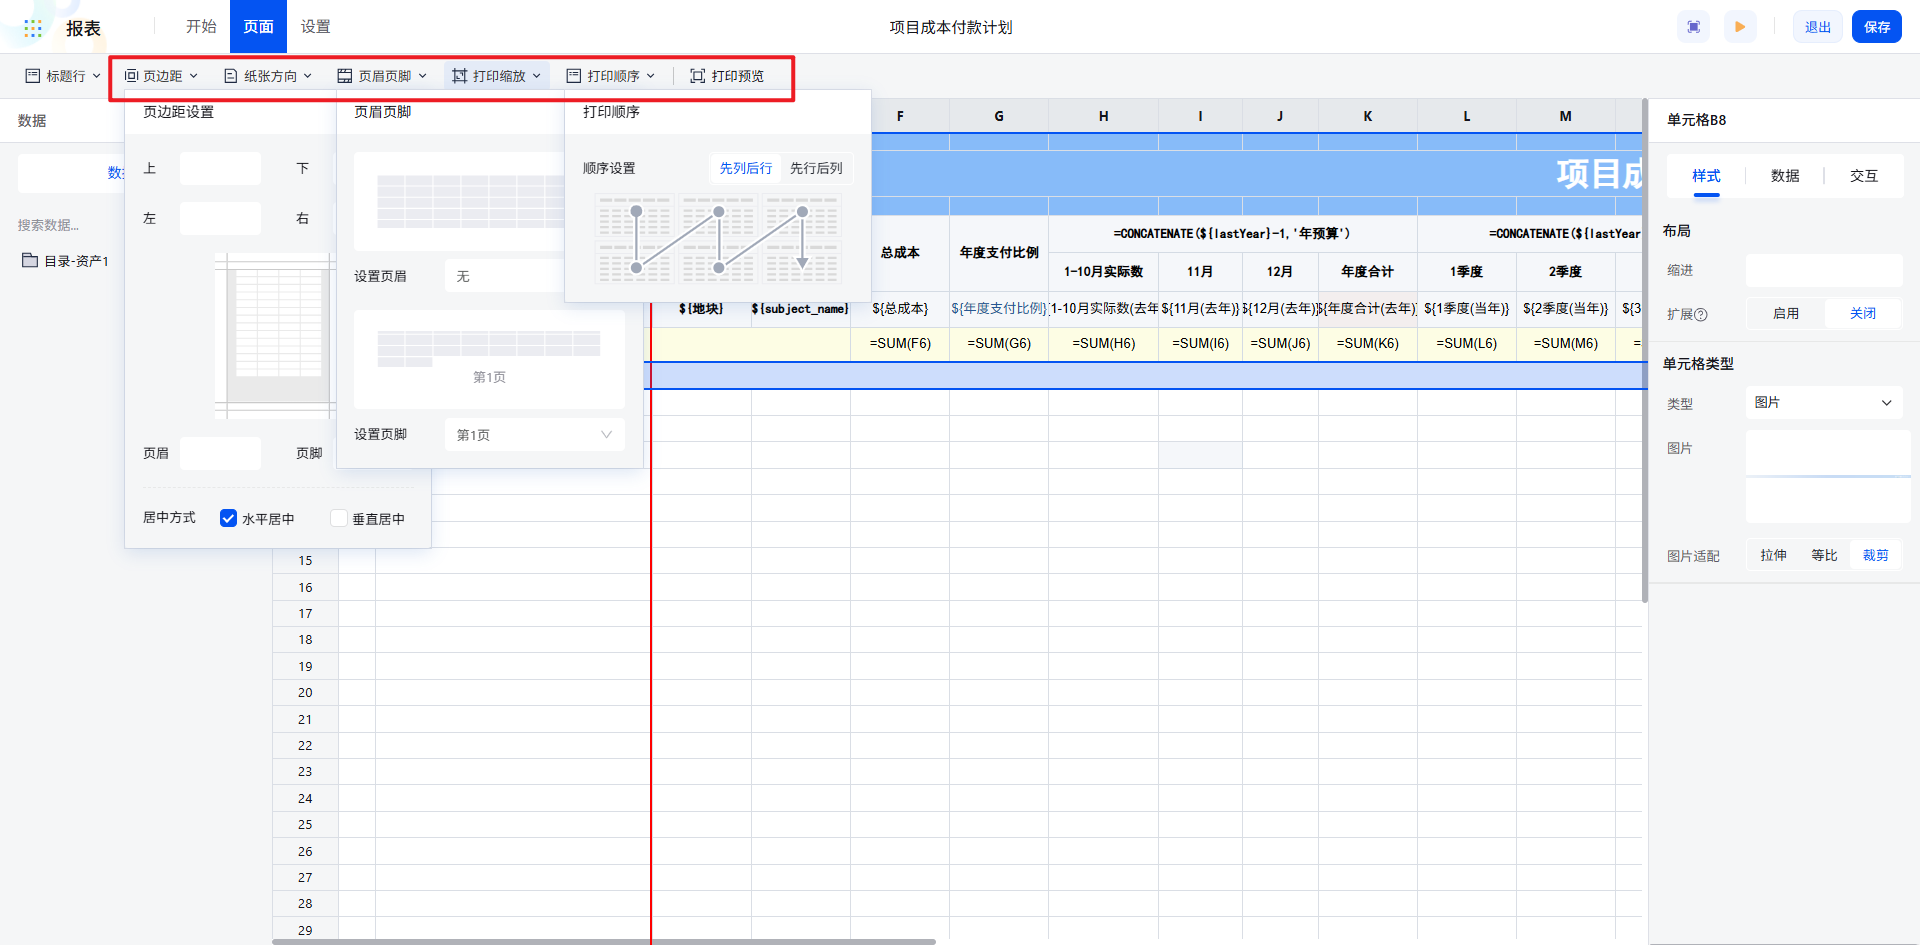Viewport: 1920px width, 945px height.
Task: Click the fullscreen preview icon
Action: (x=1693, y=27)
